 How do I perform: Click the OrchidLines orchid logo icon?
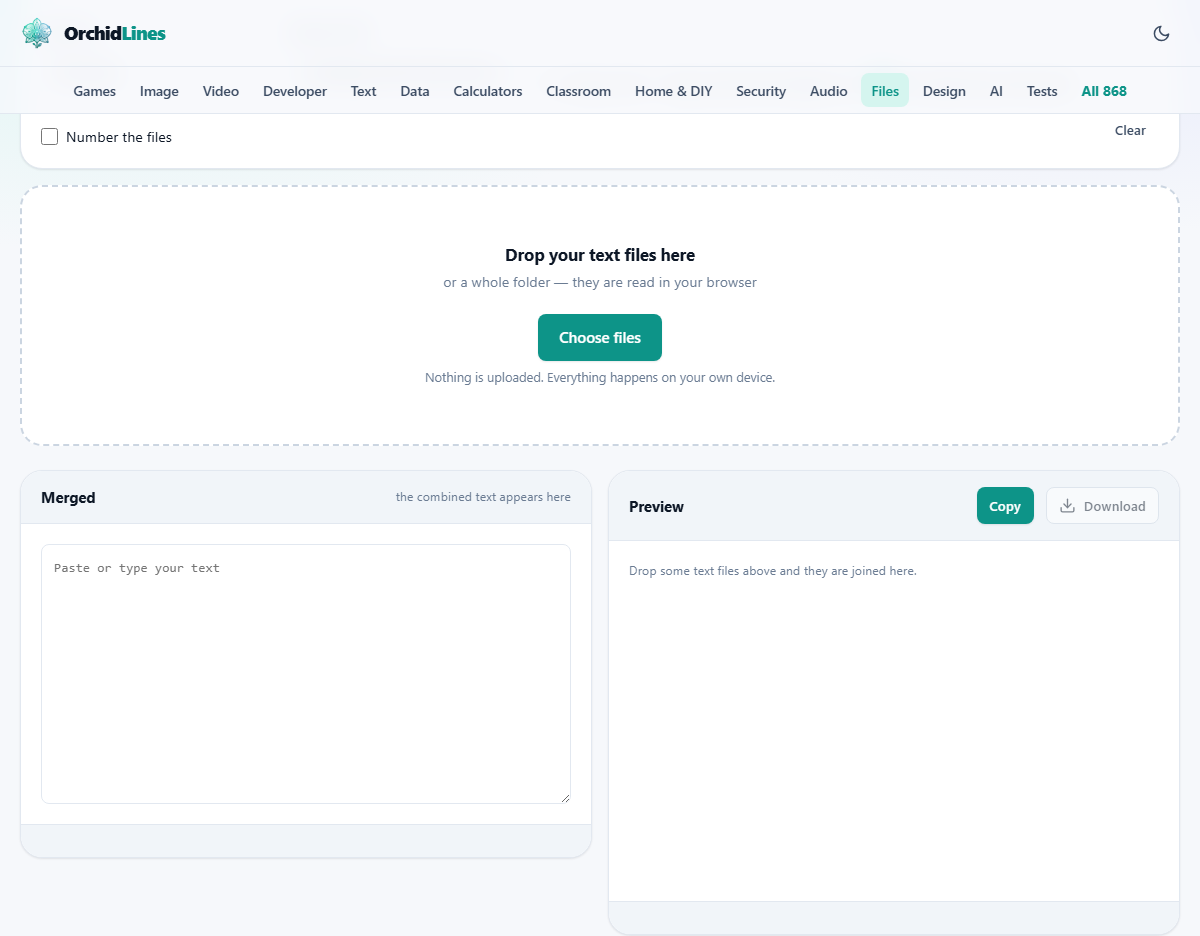(37, 33)
